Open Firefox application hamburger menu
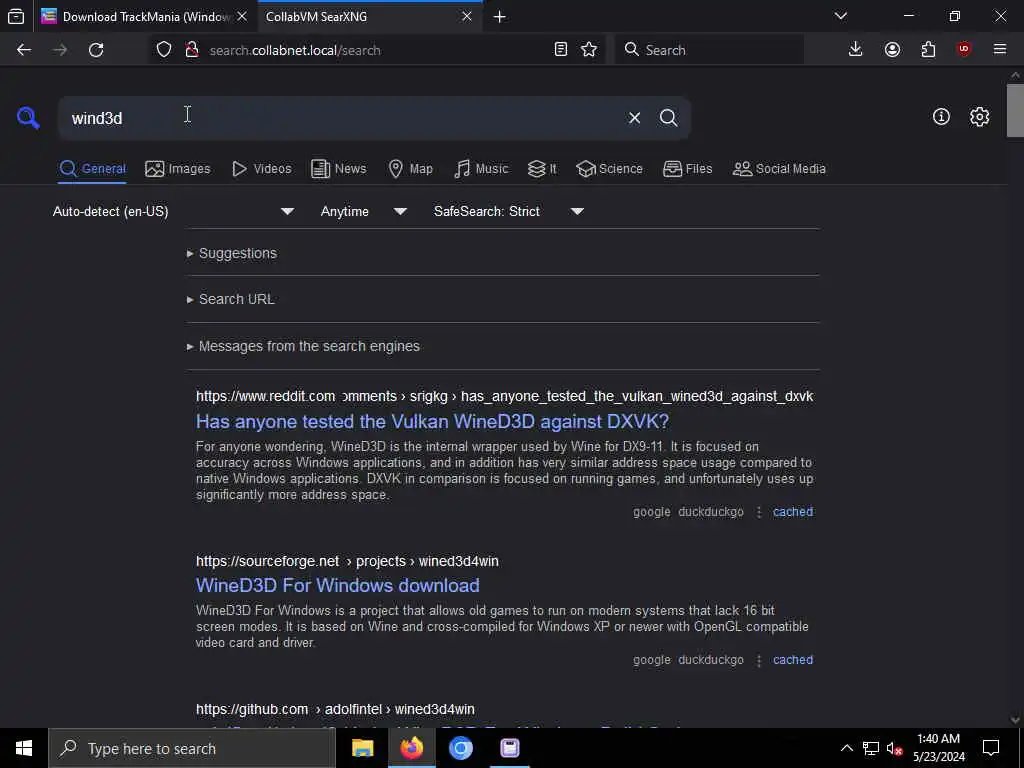This screenshot has height=768, width=1024. [x=1000, y=50]
